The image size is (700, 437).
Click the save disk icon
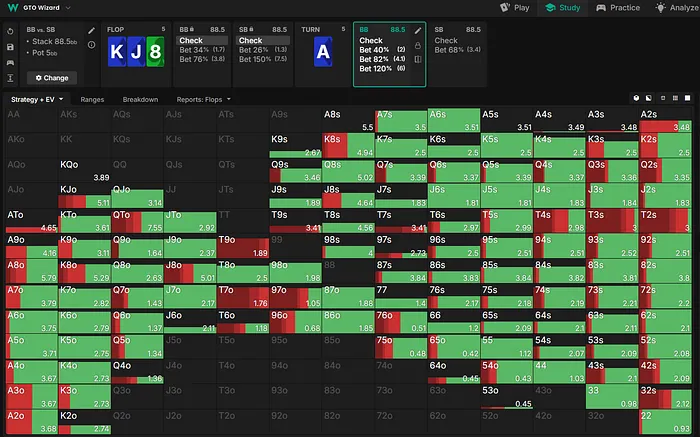pyautogui.click(x=9, y=46)
